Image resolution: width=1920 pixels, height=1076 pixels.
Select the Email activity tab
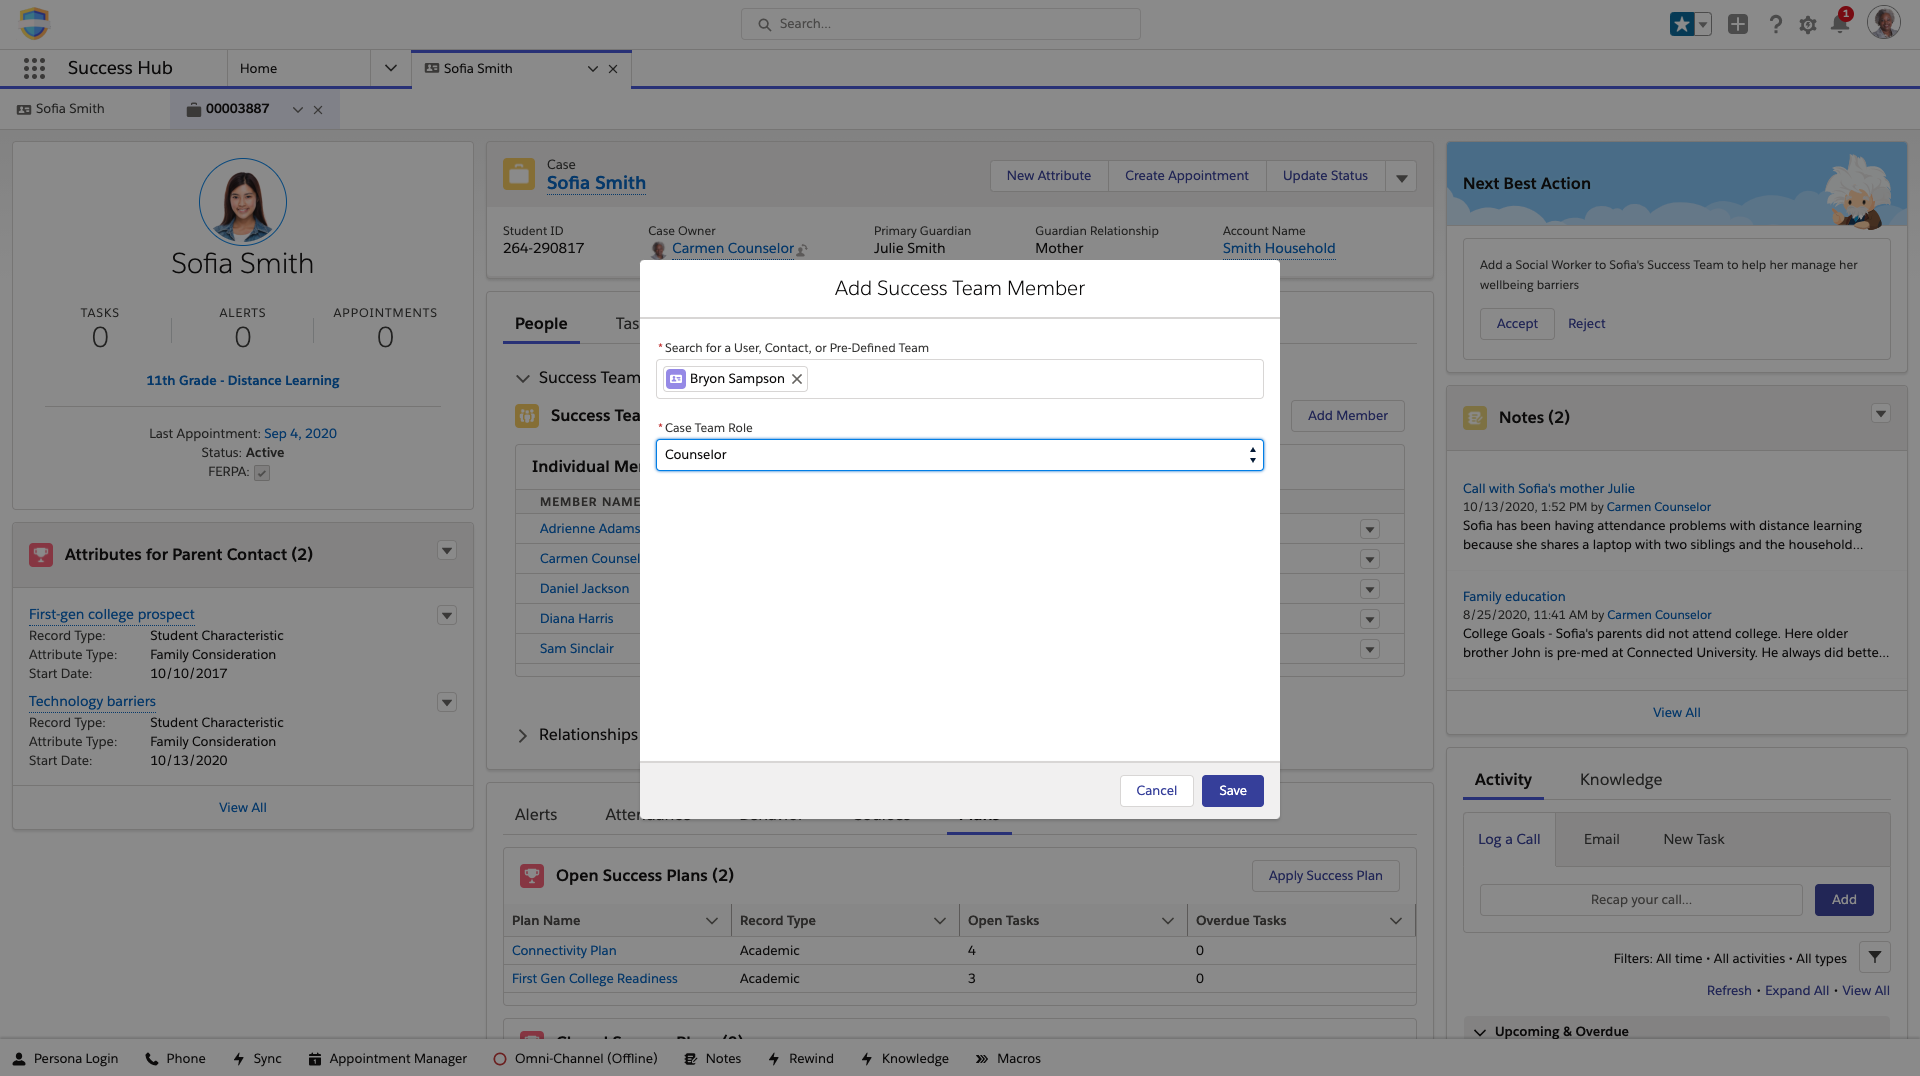coord(1601,840)
